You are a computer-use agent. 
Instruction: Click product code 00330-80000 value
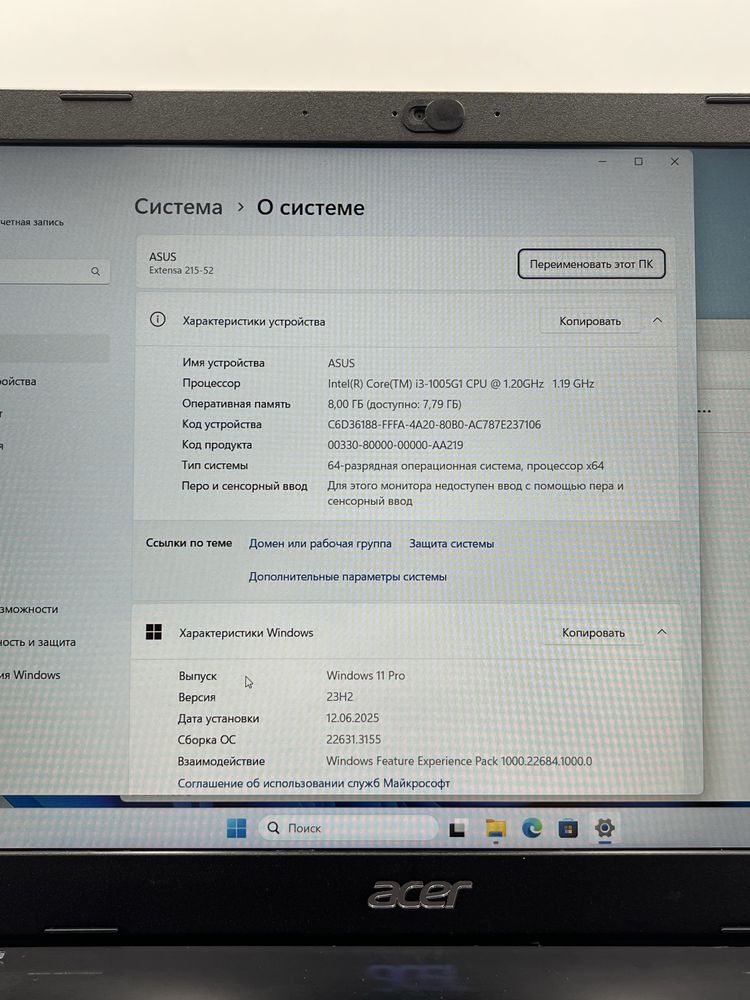[395, 445]
